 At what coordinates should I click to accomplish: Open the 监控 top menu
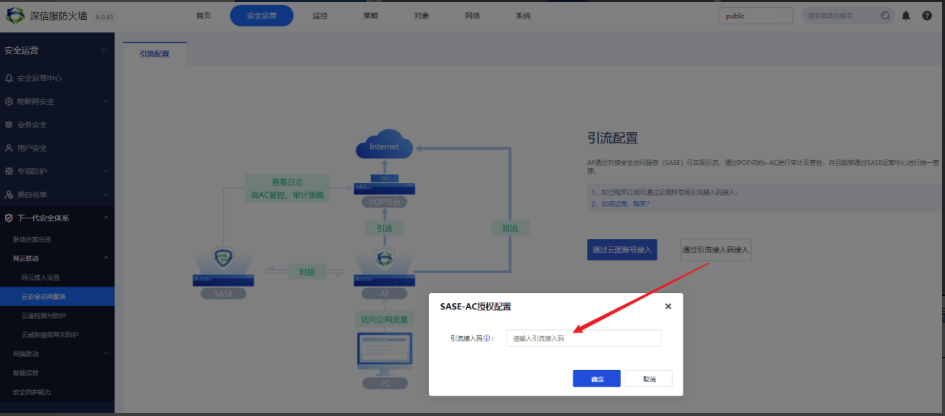point(320,16)
